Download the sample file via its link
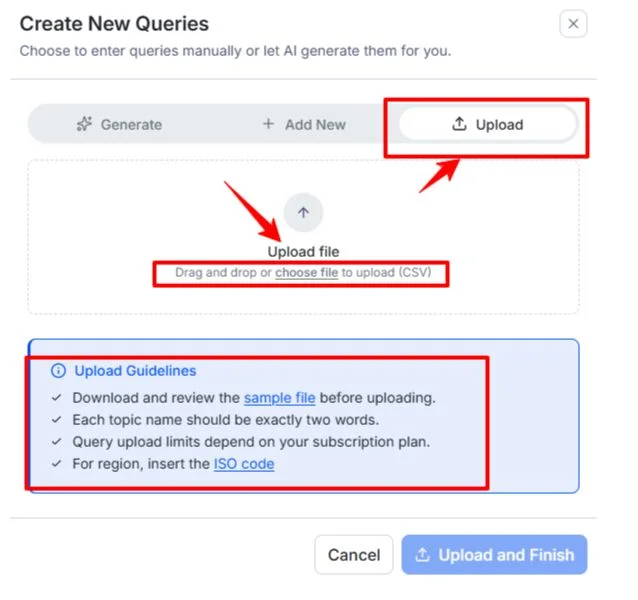The width and height of the screenshot is (638, 600). (278, 398)
